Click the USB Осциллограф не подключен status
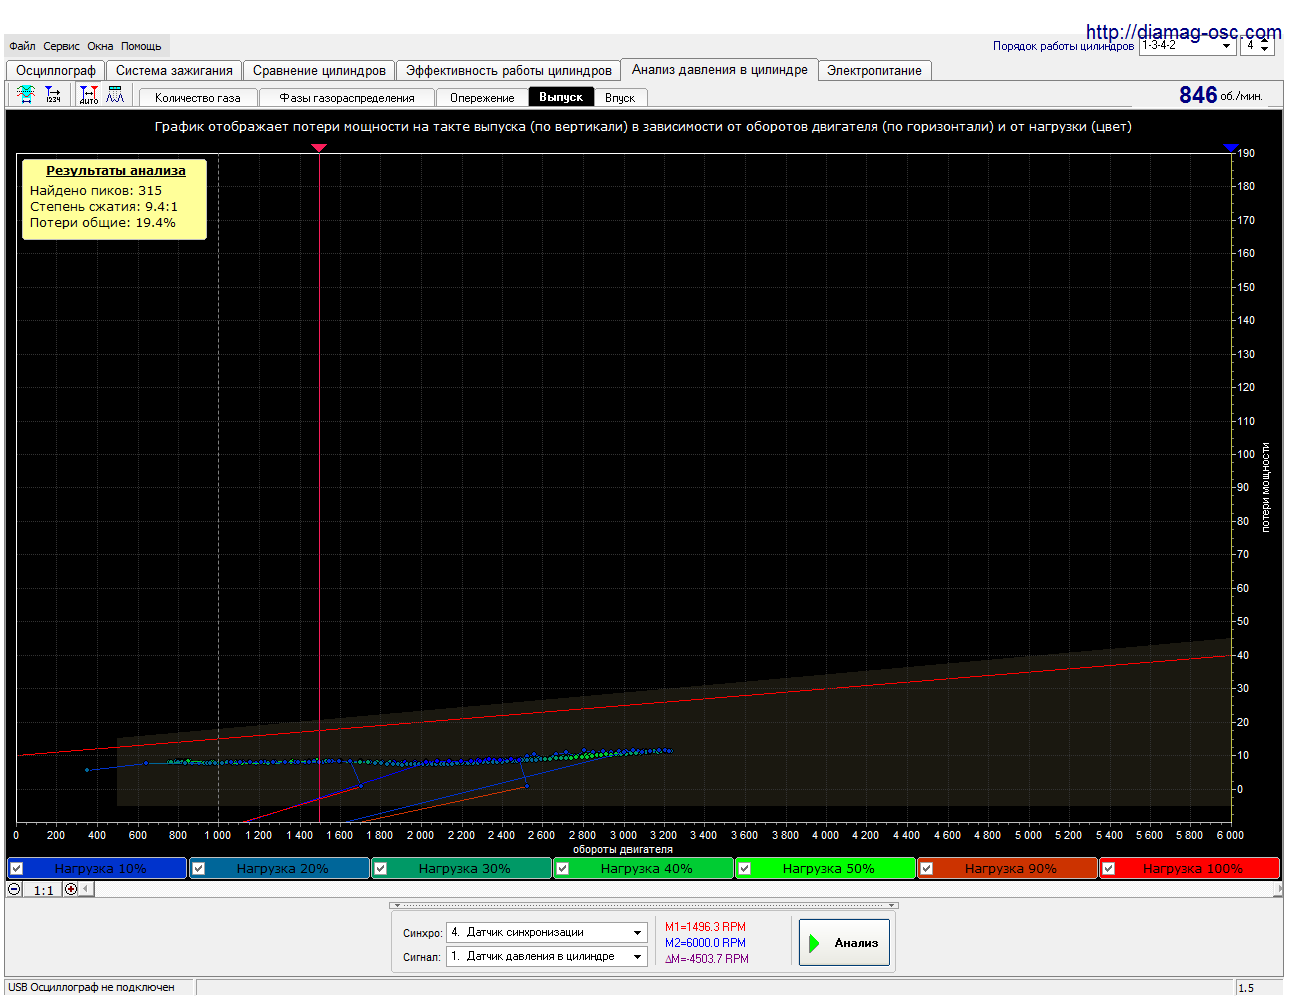The width and height of the screenshot is (1296, 1000). click(91, 987)
